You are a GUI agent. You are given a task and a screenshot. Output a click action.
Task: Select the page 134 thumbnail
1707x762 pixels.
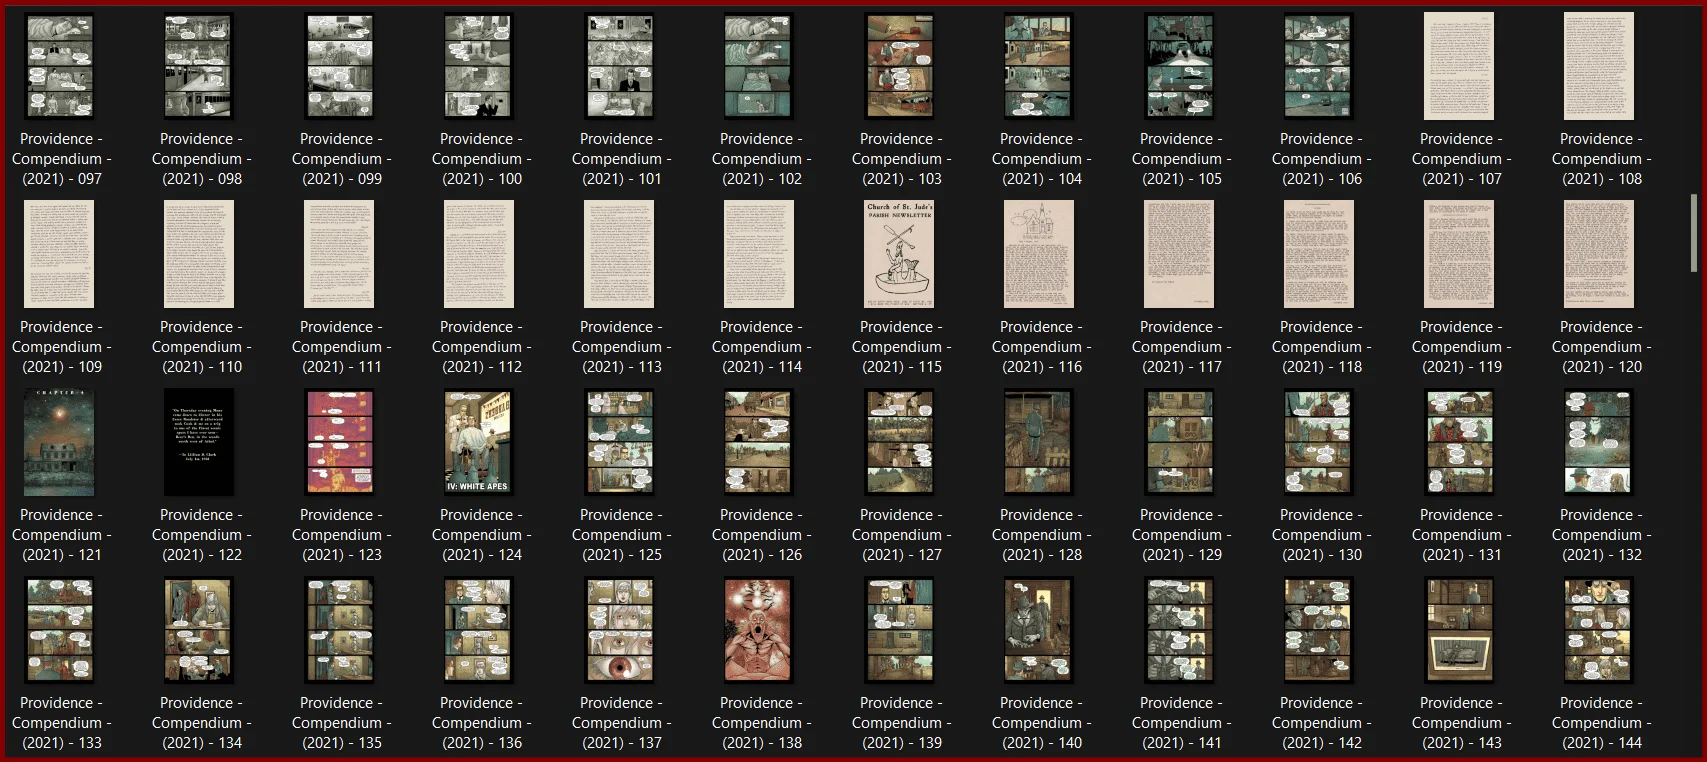coord(199,630)
